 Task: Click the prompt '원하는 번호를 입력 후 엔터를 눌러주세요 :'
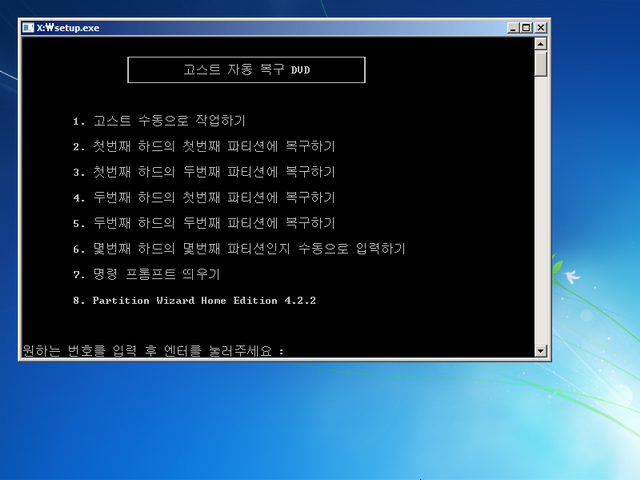(153, 351)
